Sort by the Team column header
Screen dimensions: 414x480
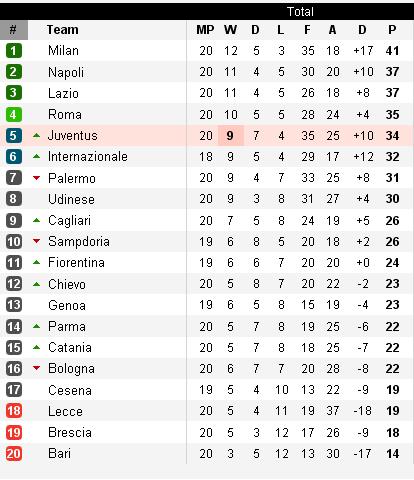coord(63,30)
